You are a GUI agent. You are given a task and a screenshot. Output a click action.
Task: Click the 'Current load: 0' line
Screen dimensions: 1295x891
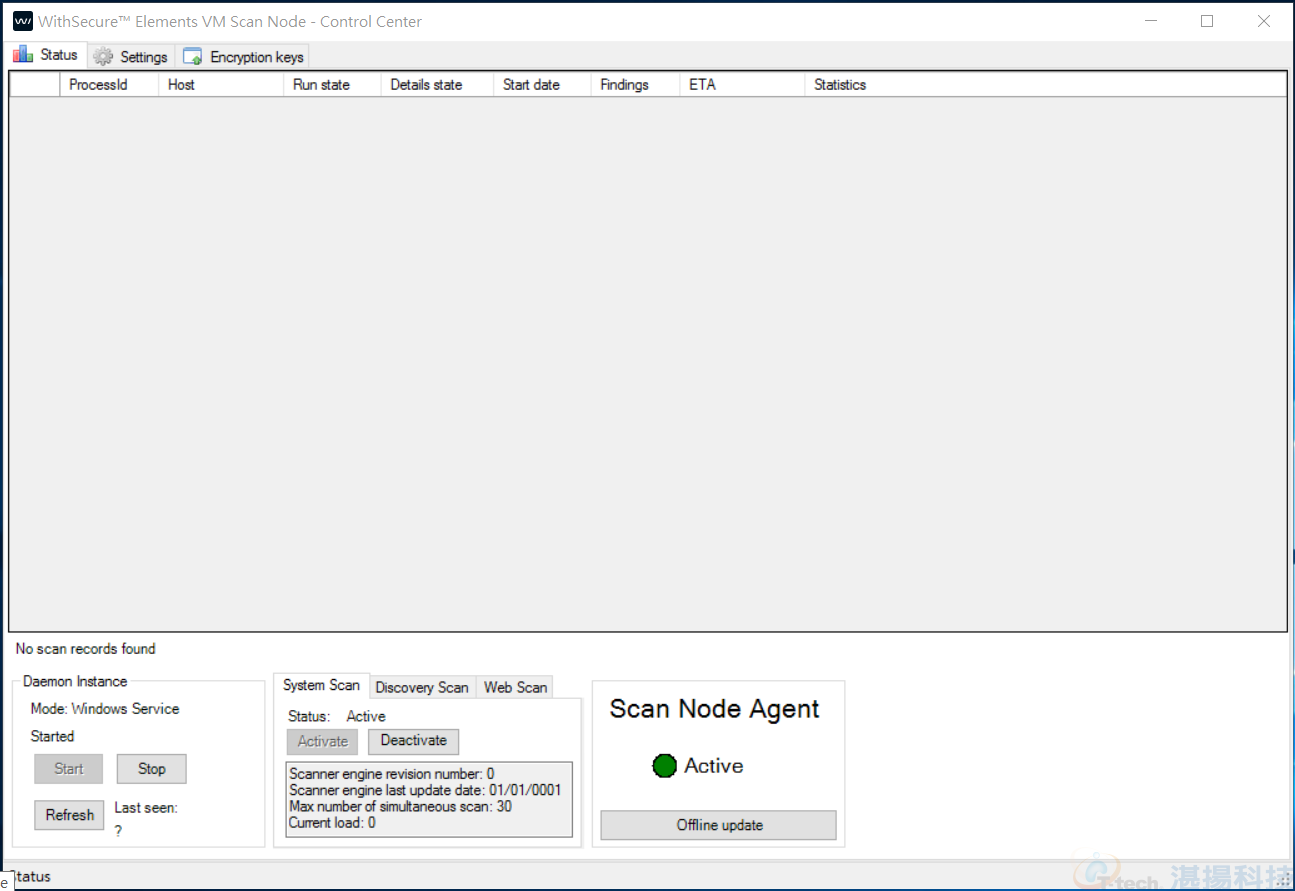click(x=332, y=823)
